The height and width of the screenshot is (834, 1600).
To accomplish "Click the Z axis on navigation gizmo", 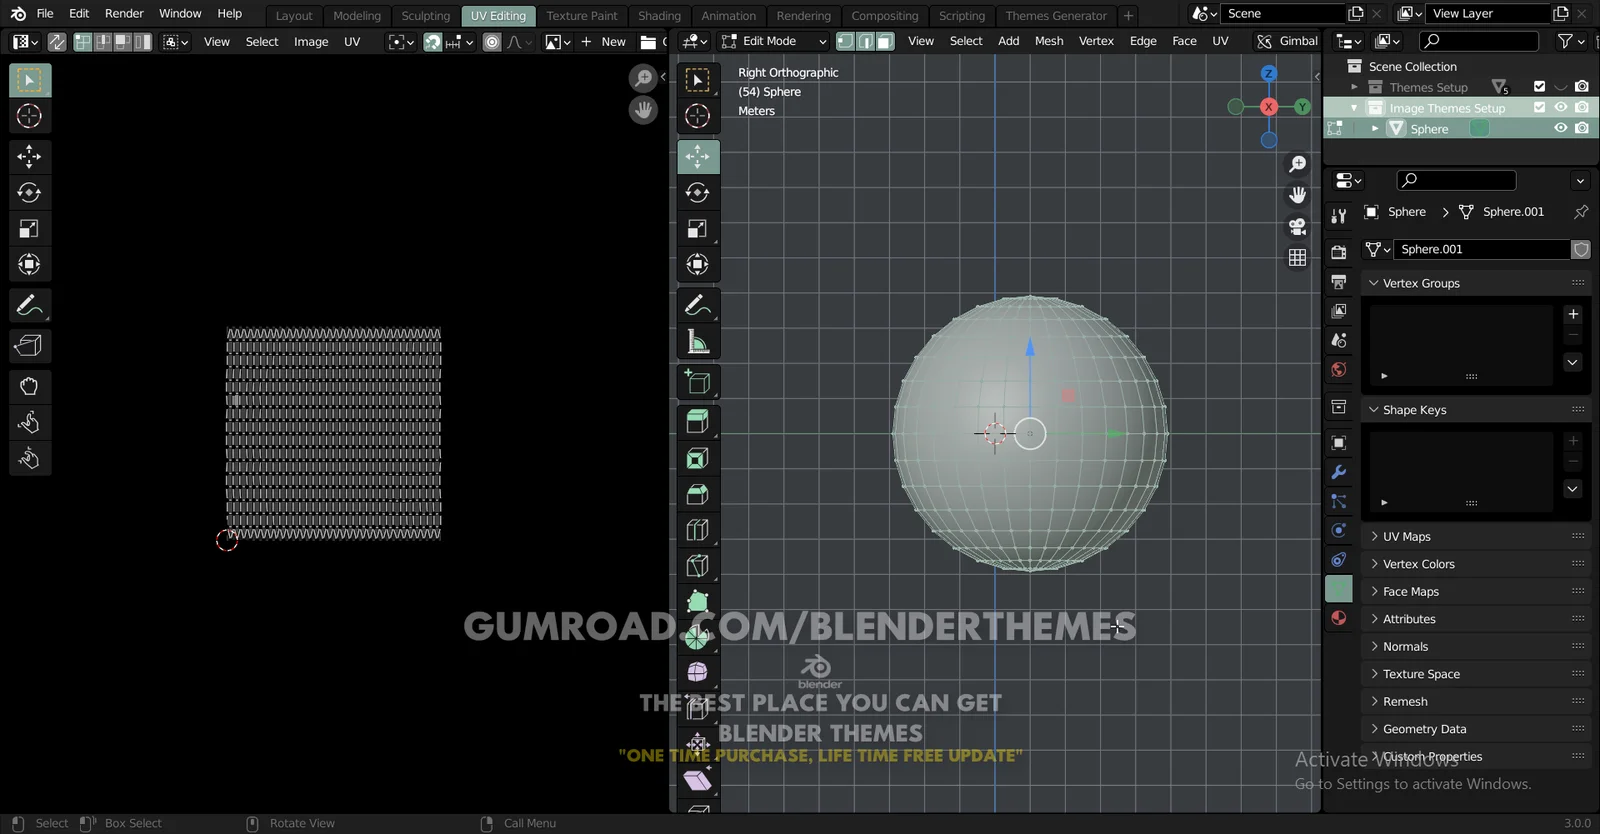I will pyautogui.click(x=1269, y=74).
